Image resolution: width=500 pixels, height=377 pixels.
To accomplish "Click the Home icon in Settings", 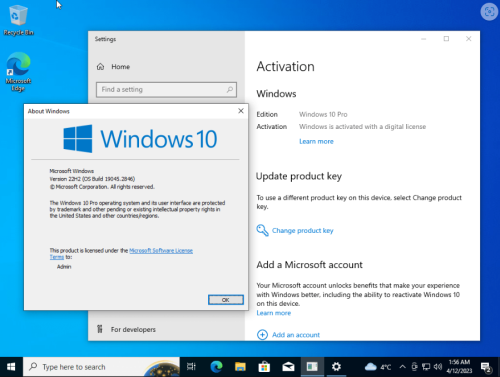I will coord(100,67).
